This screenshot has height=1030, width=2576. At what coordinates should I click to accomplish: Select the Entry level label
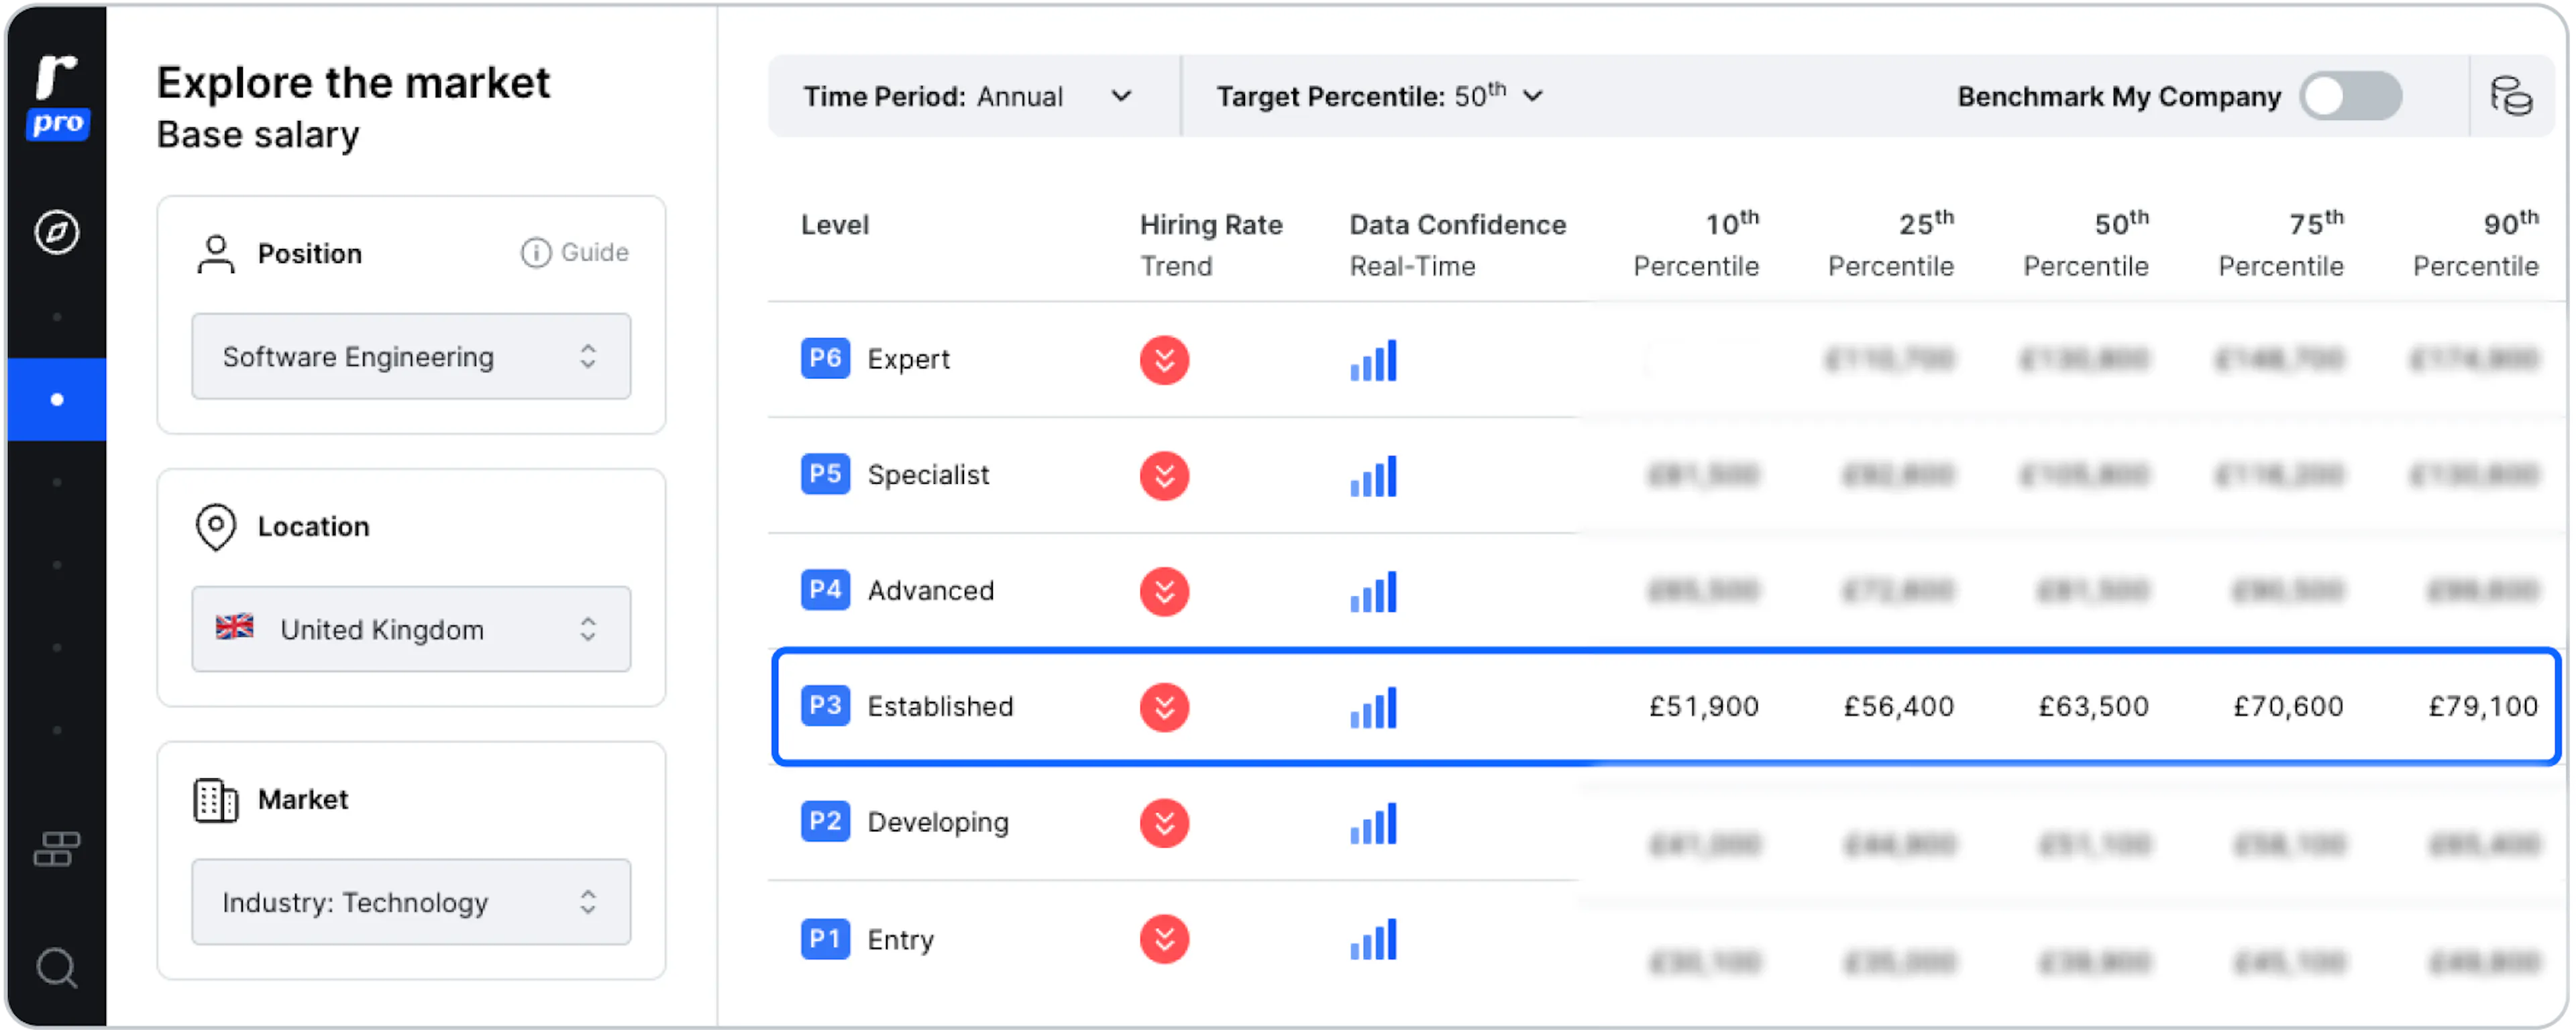coord(900,940)
